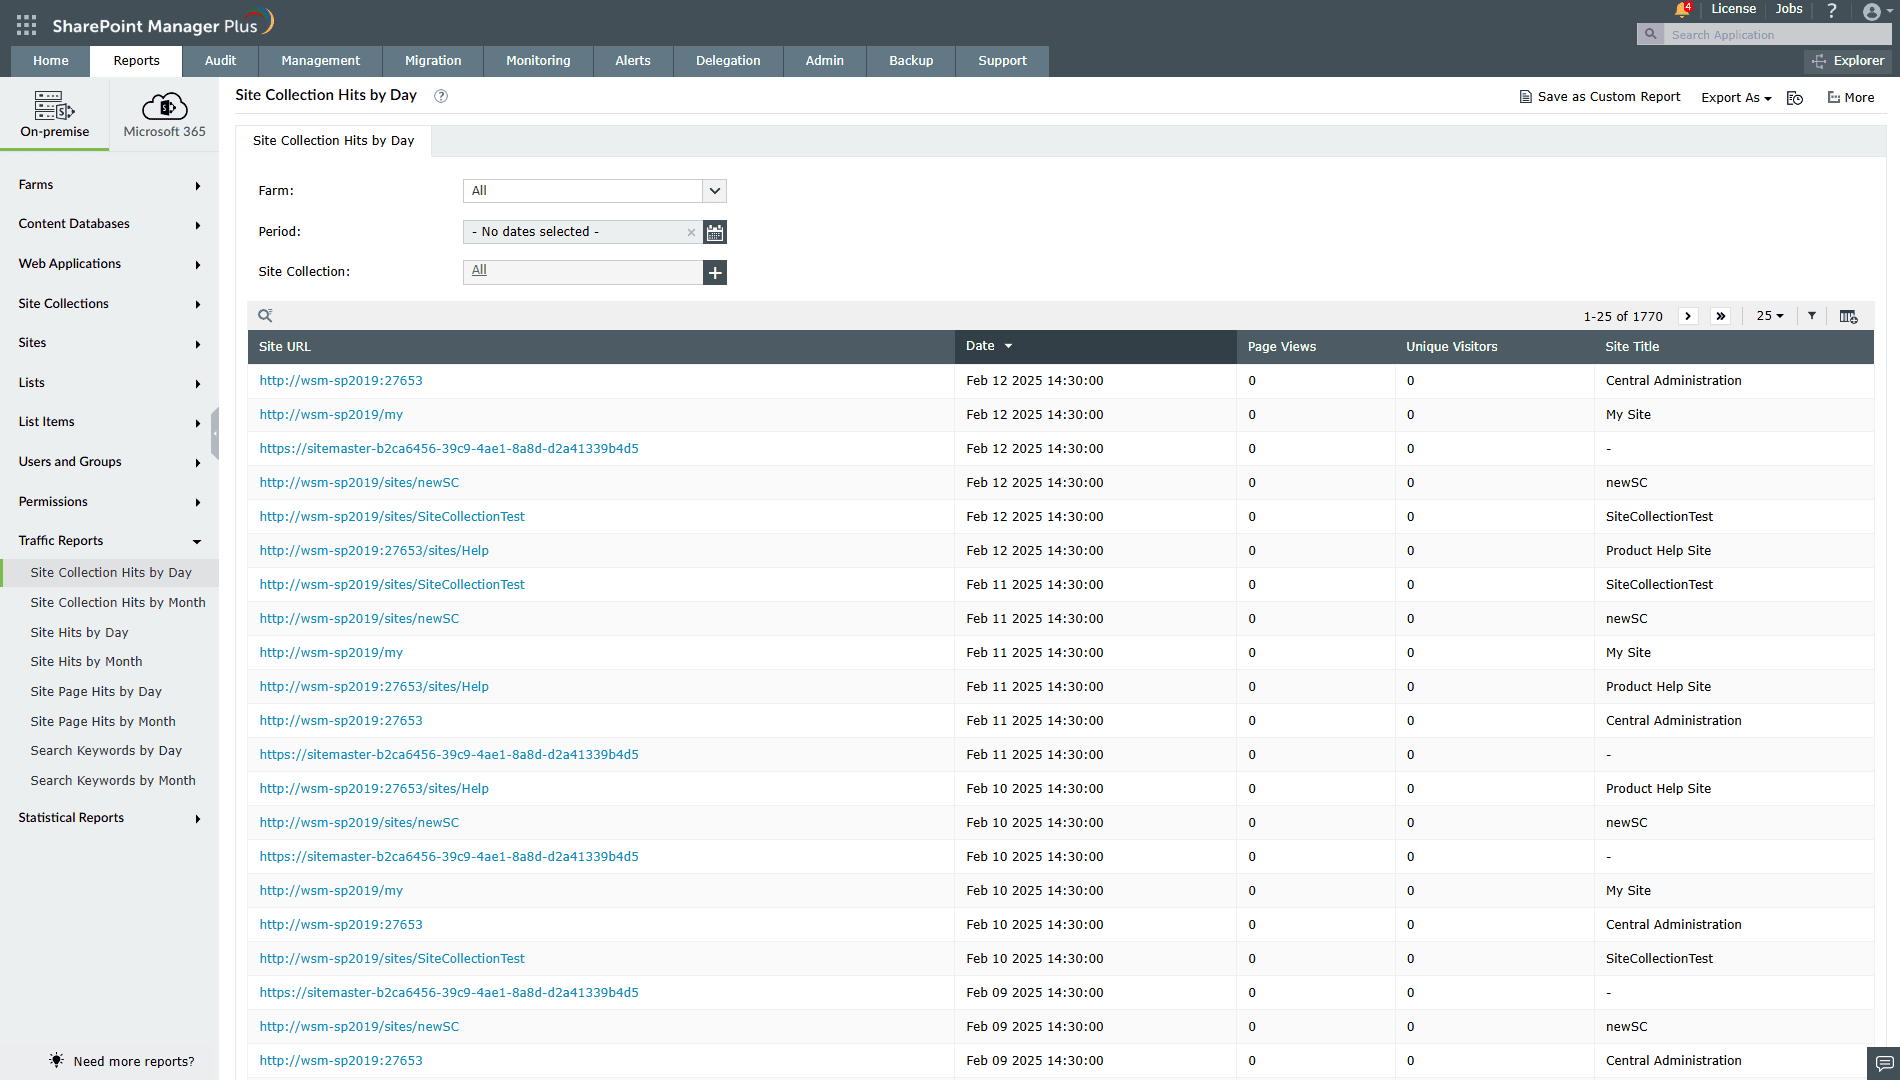Open the live chat icon
The width and height of the screenshot is (1900, 1080).
tap(1884, 1063)
